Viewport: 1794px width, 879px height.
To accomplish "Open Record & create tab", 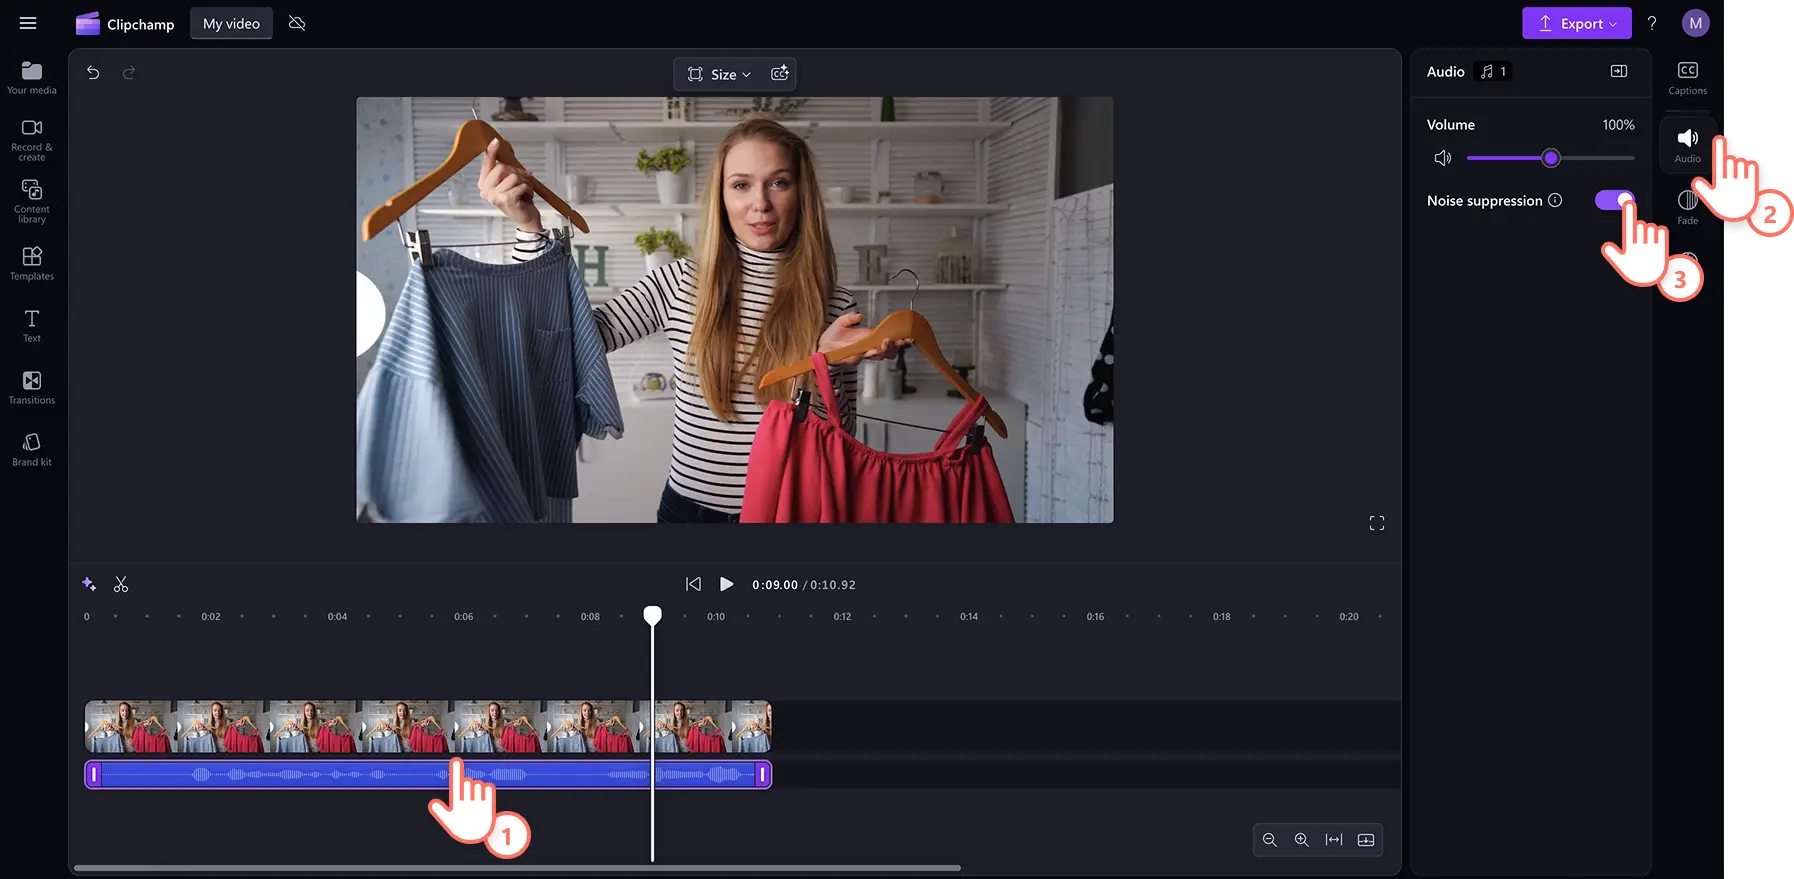I will coord(32,140).
